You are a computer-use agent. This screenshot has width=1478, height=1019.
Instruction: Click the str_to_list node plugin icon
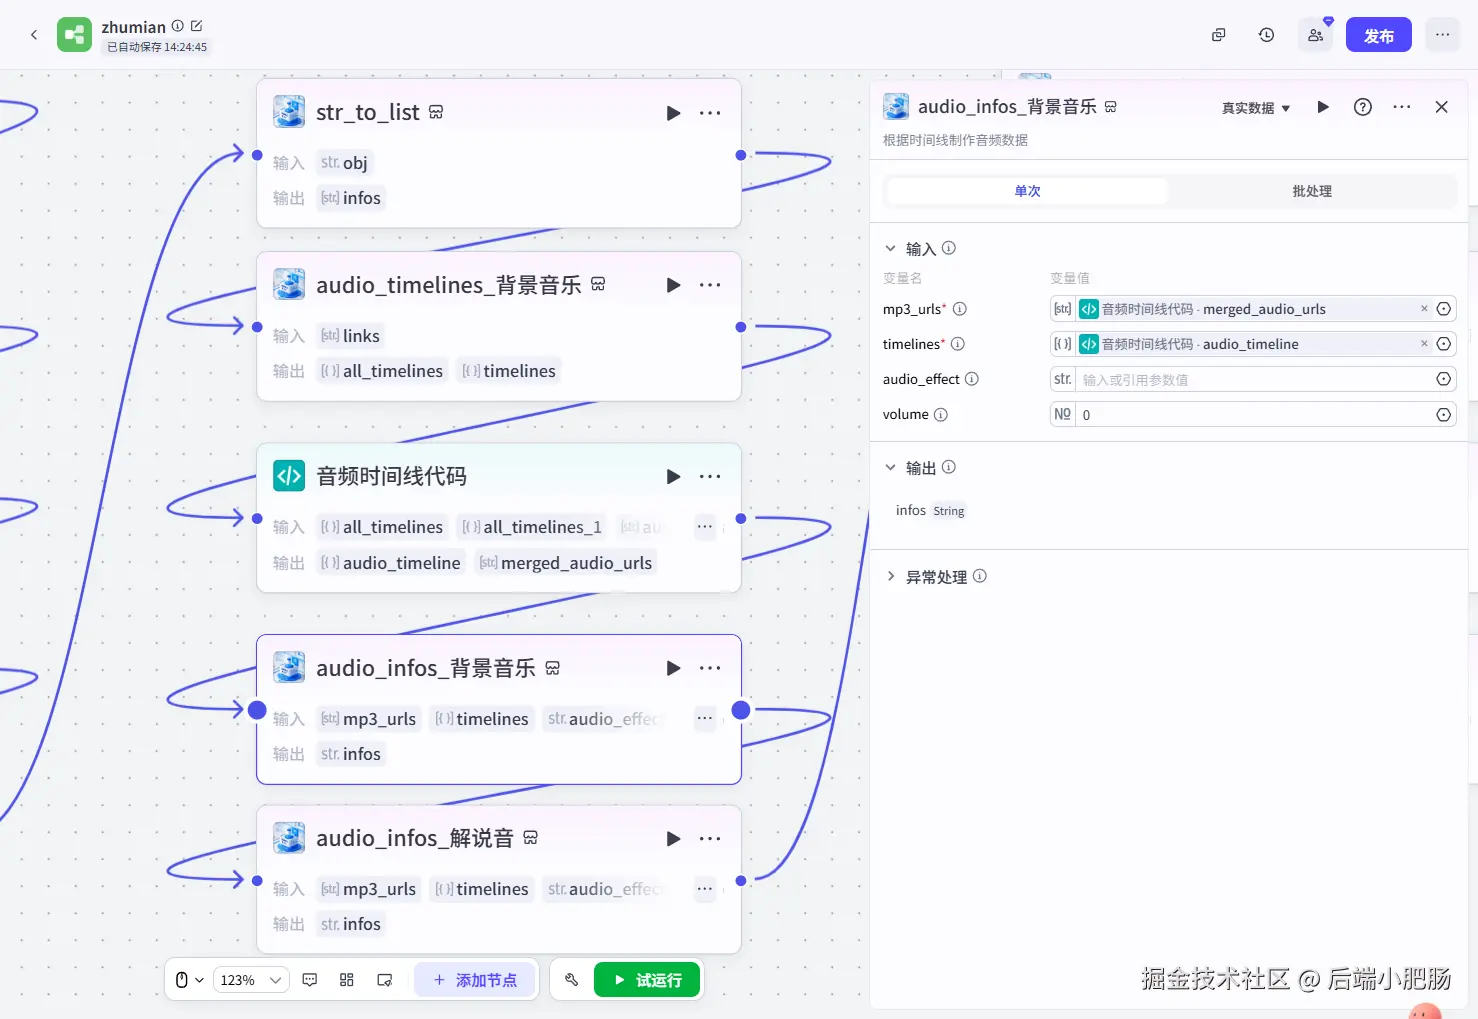coord(289,112)
